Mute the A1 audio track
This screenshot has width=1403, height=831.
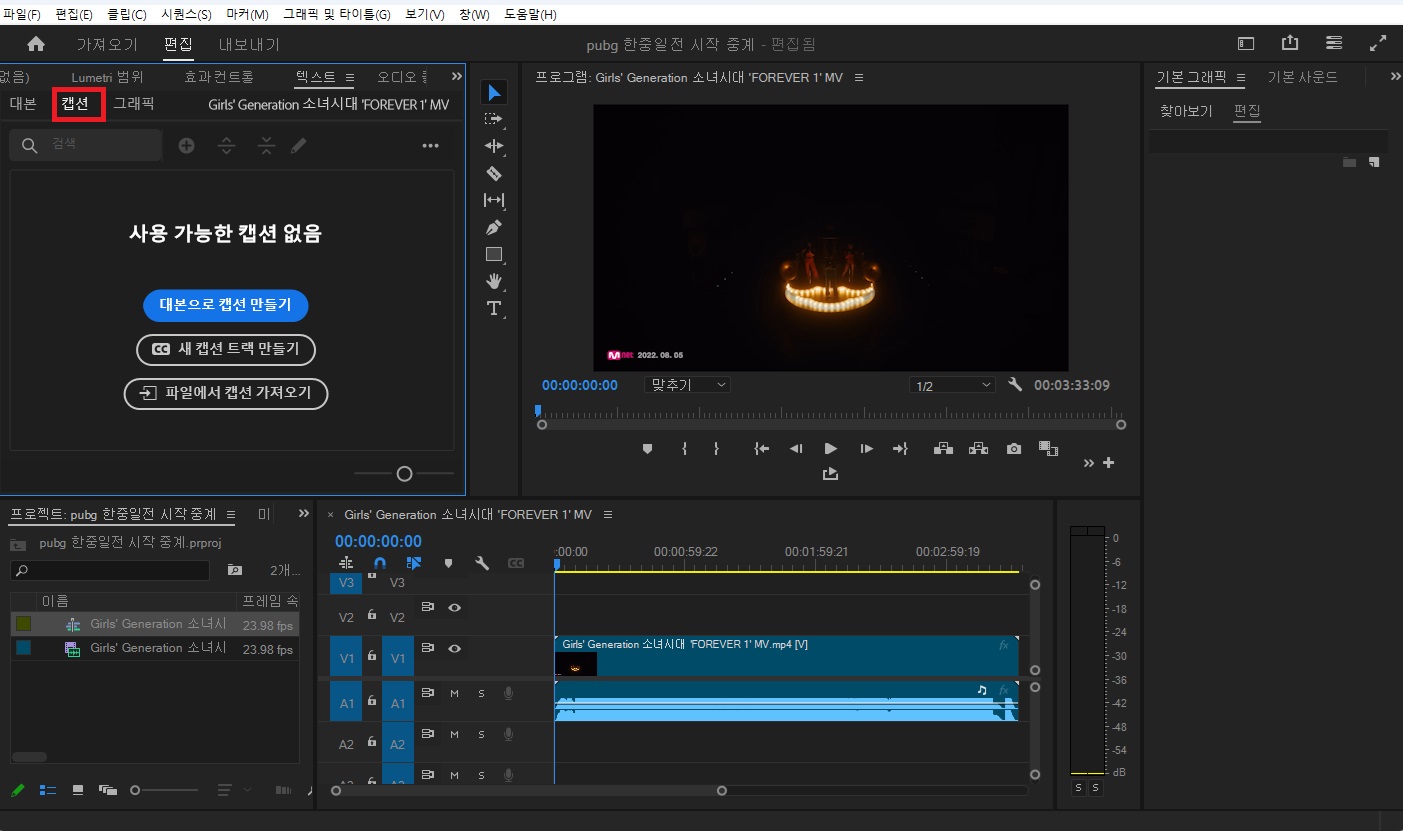click(454, 693)
